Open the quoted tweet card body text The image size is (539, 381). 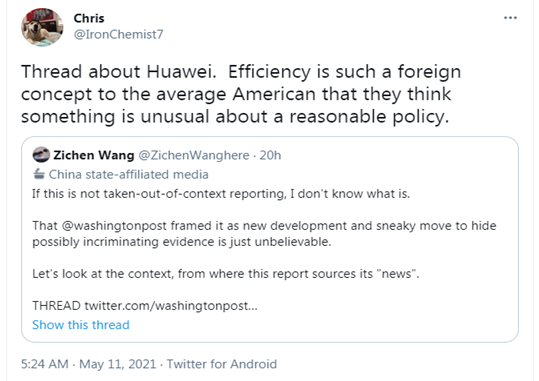coord(264,250)
